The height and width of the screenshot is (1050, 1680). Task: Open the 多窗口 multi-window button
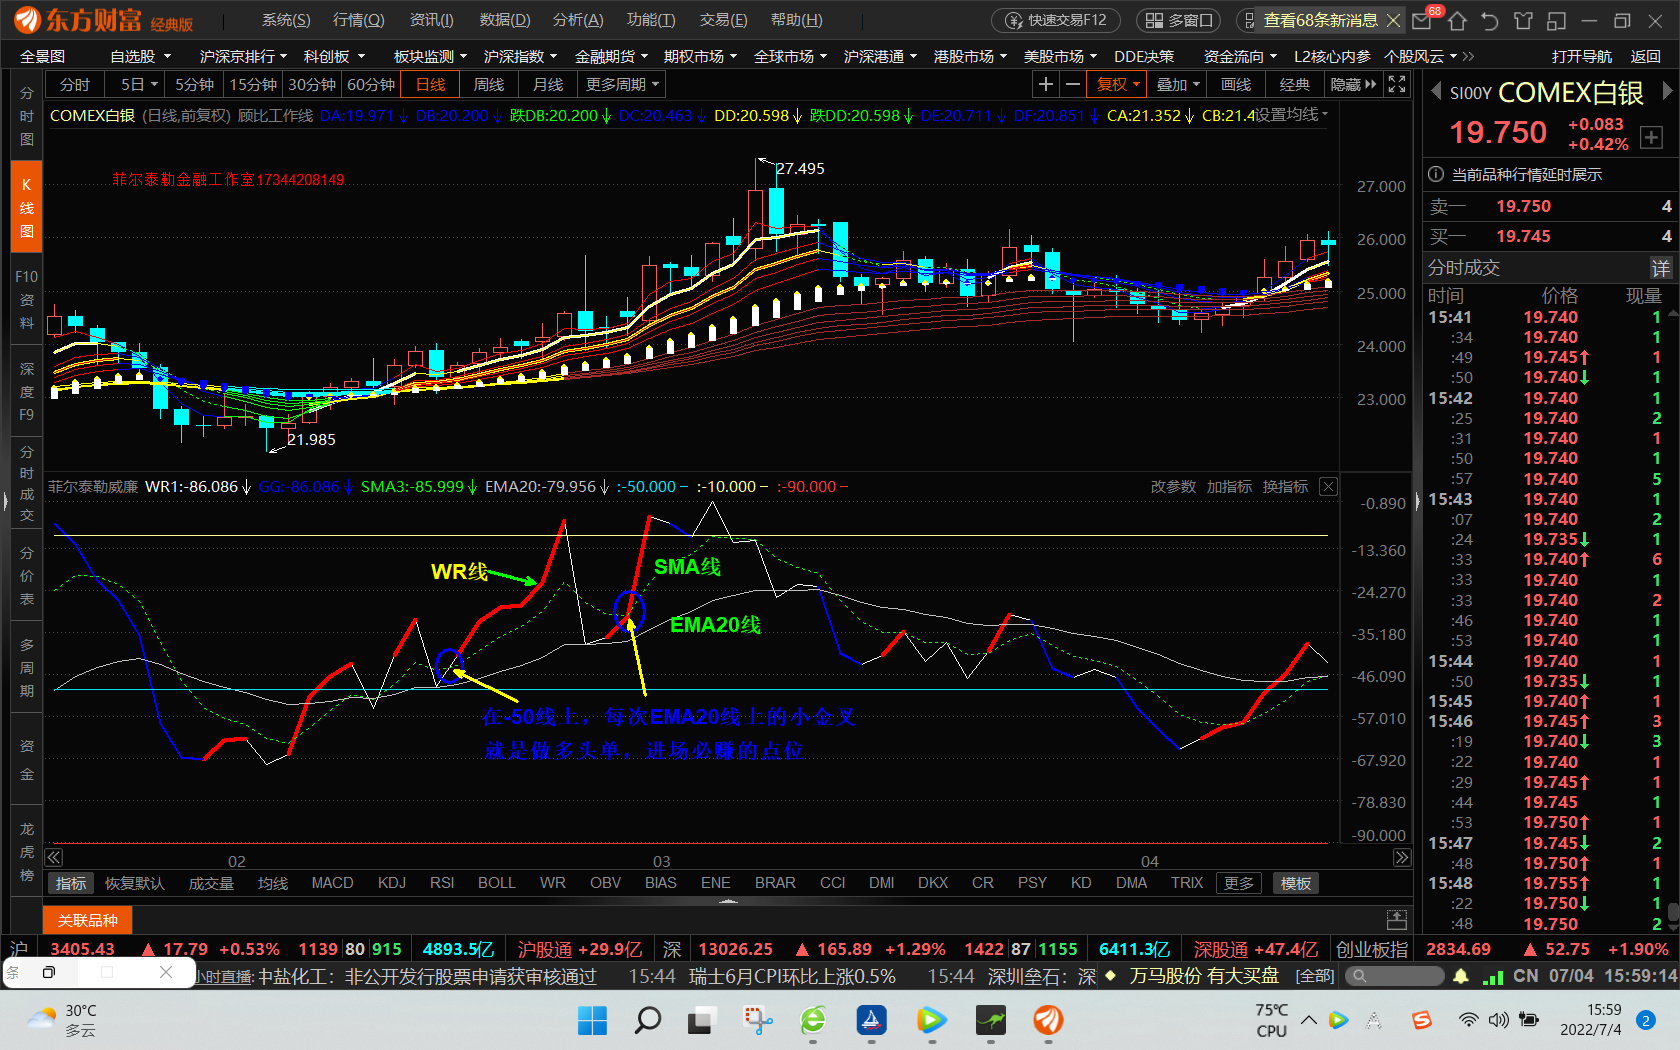point(1179,20)
